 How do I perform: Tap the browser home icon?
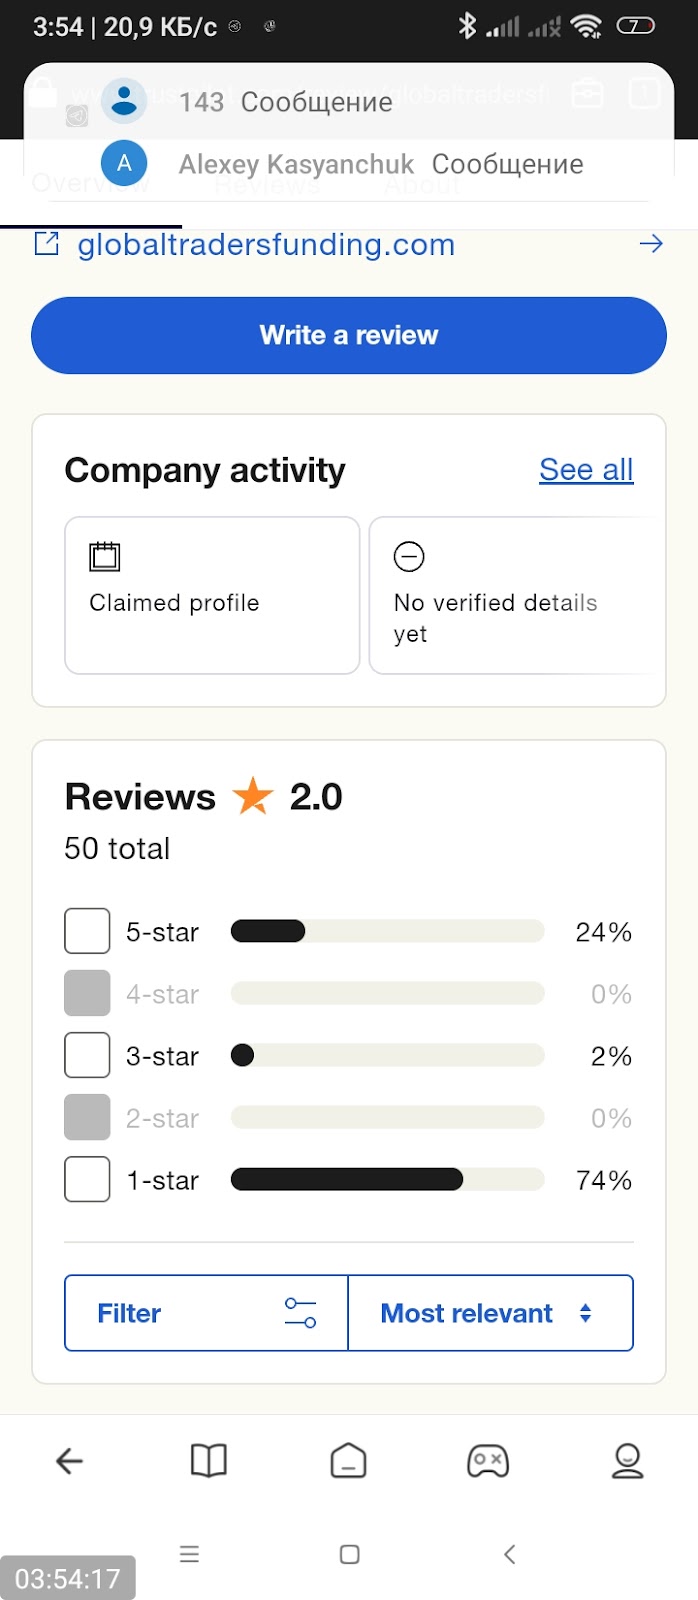[x=348, y=1461]
